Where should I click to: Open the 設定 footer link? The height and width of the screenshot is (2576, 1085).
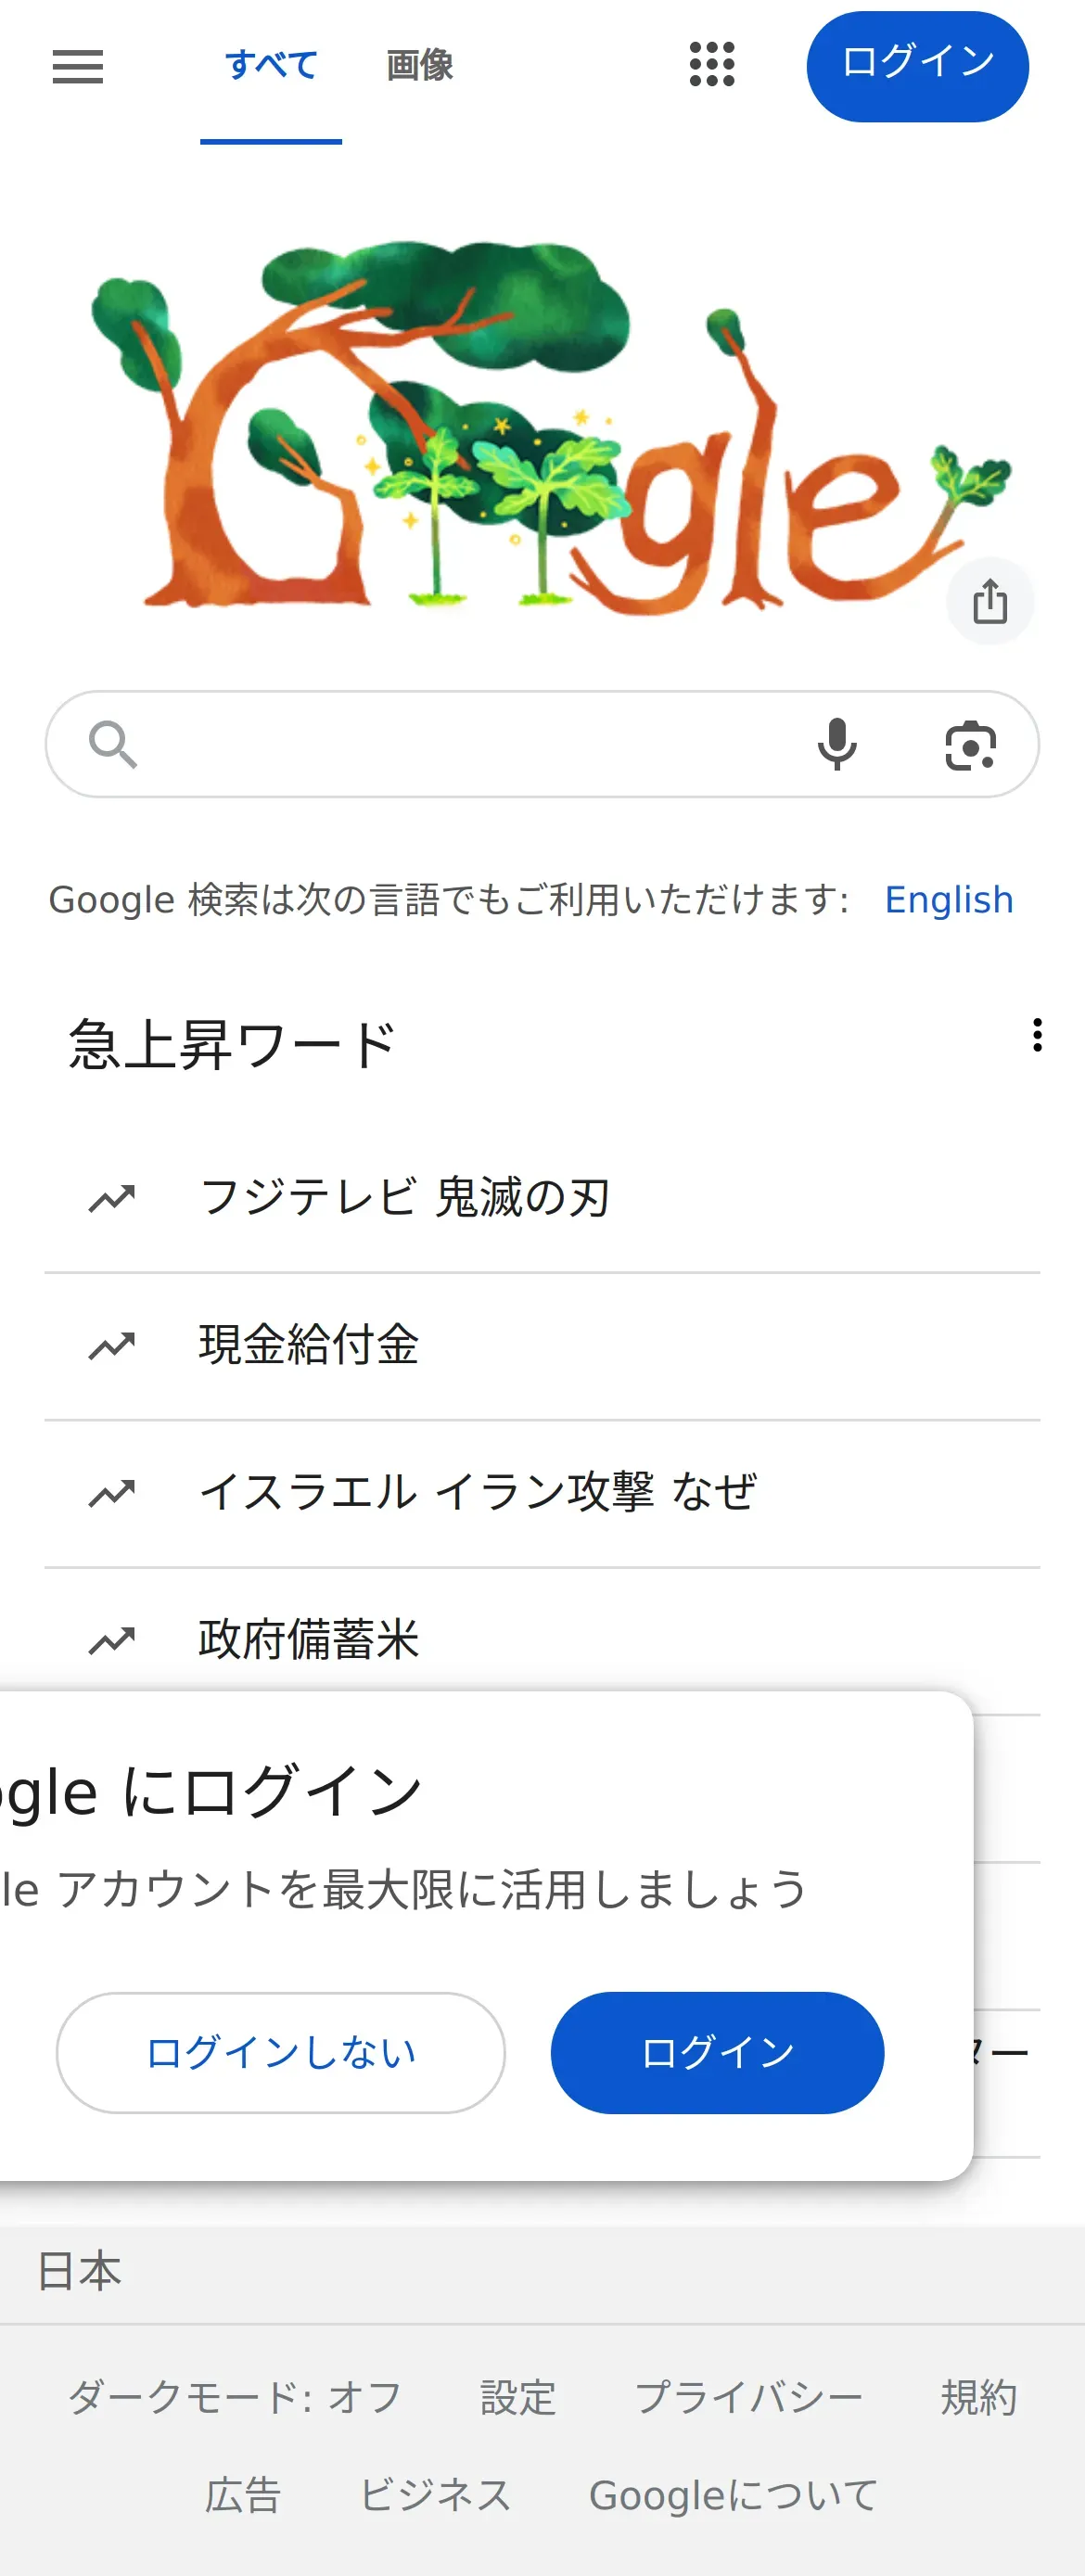(x=517, y=2398)
